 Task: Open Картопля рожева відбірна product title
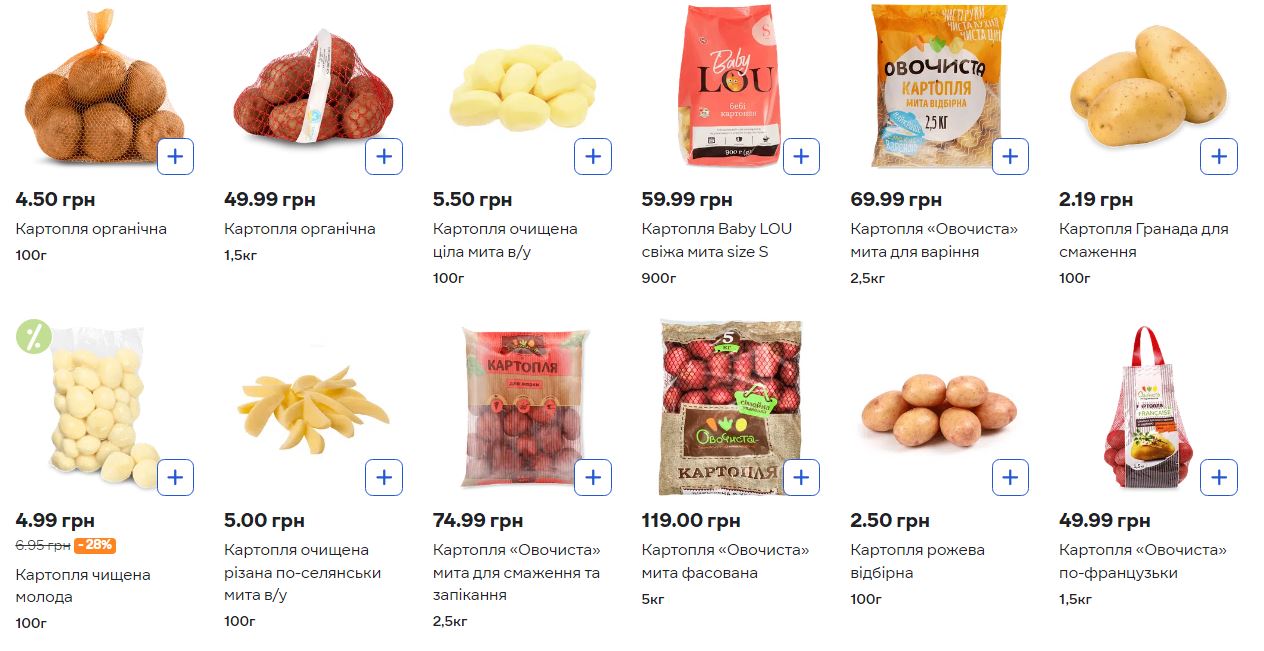click(917, 561)
